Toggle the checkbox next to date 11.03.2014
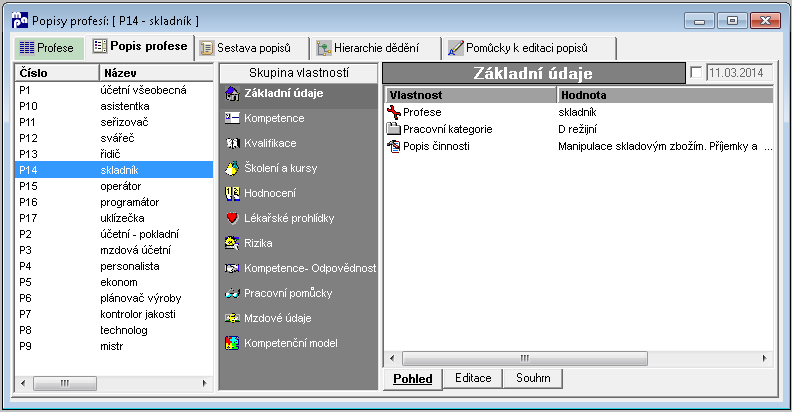Screen dimensions: 792x412 [696, 73]
